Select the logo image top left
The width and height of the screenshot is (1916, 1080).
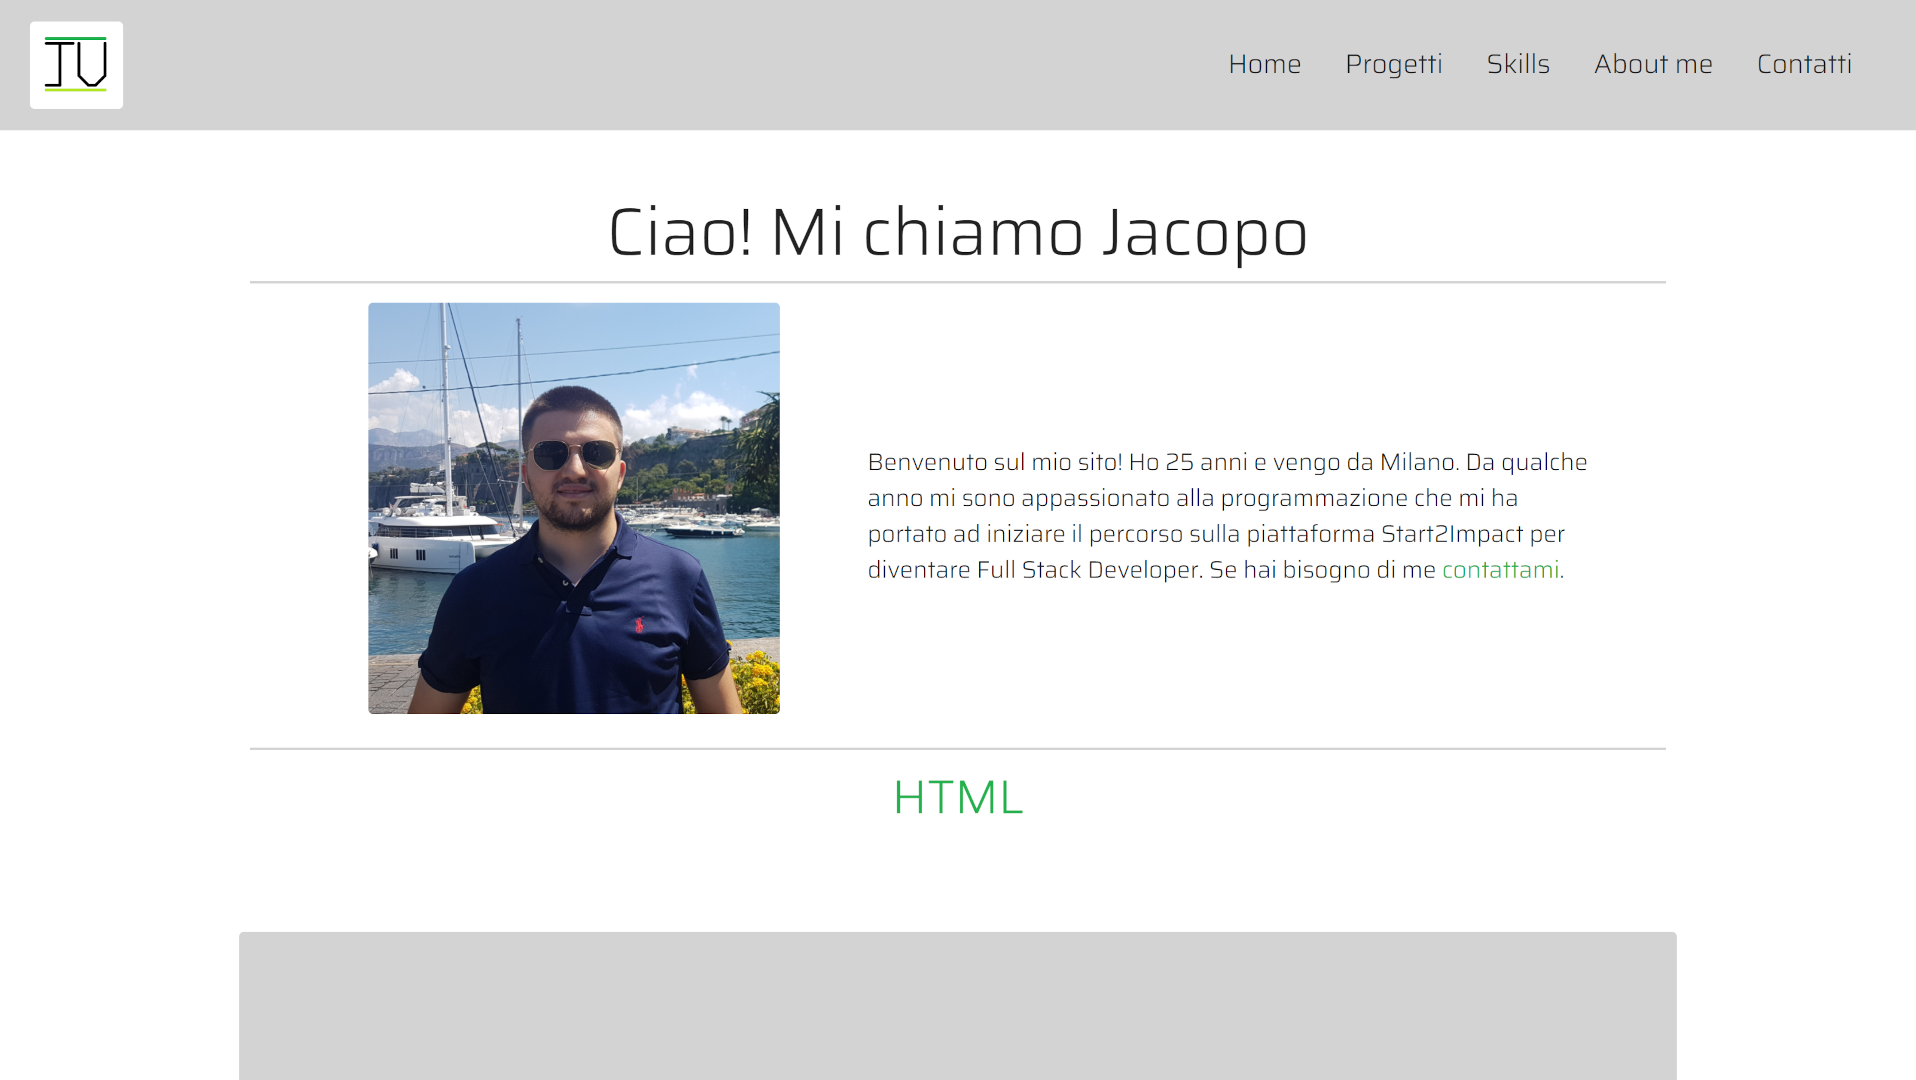pos(76,64)
